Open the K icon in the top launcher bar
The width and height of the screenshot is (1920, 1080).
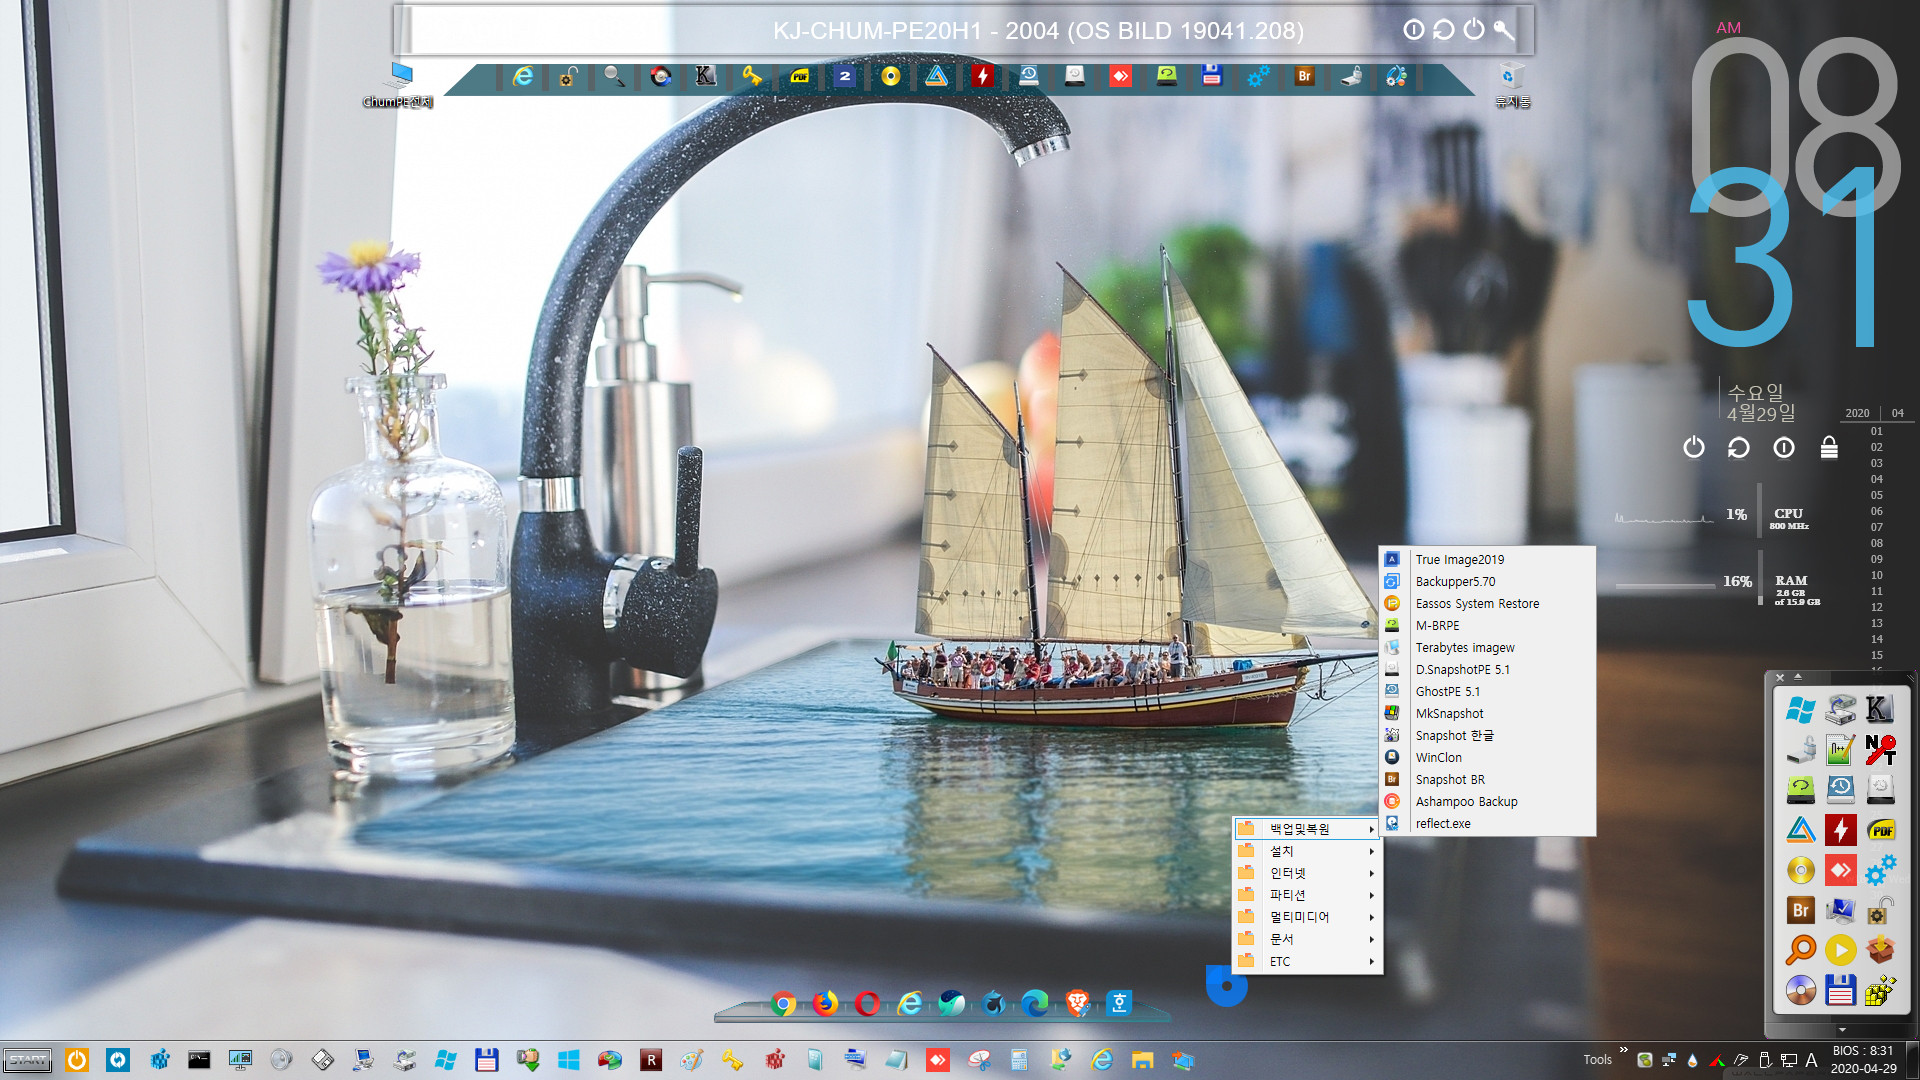pos(706,76)
